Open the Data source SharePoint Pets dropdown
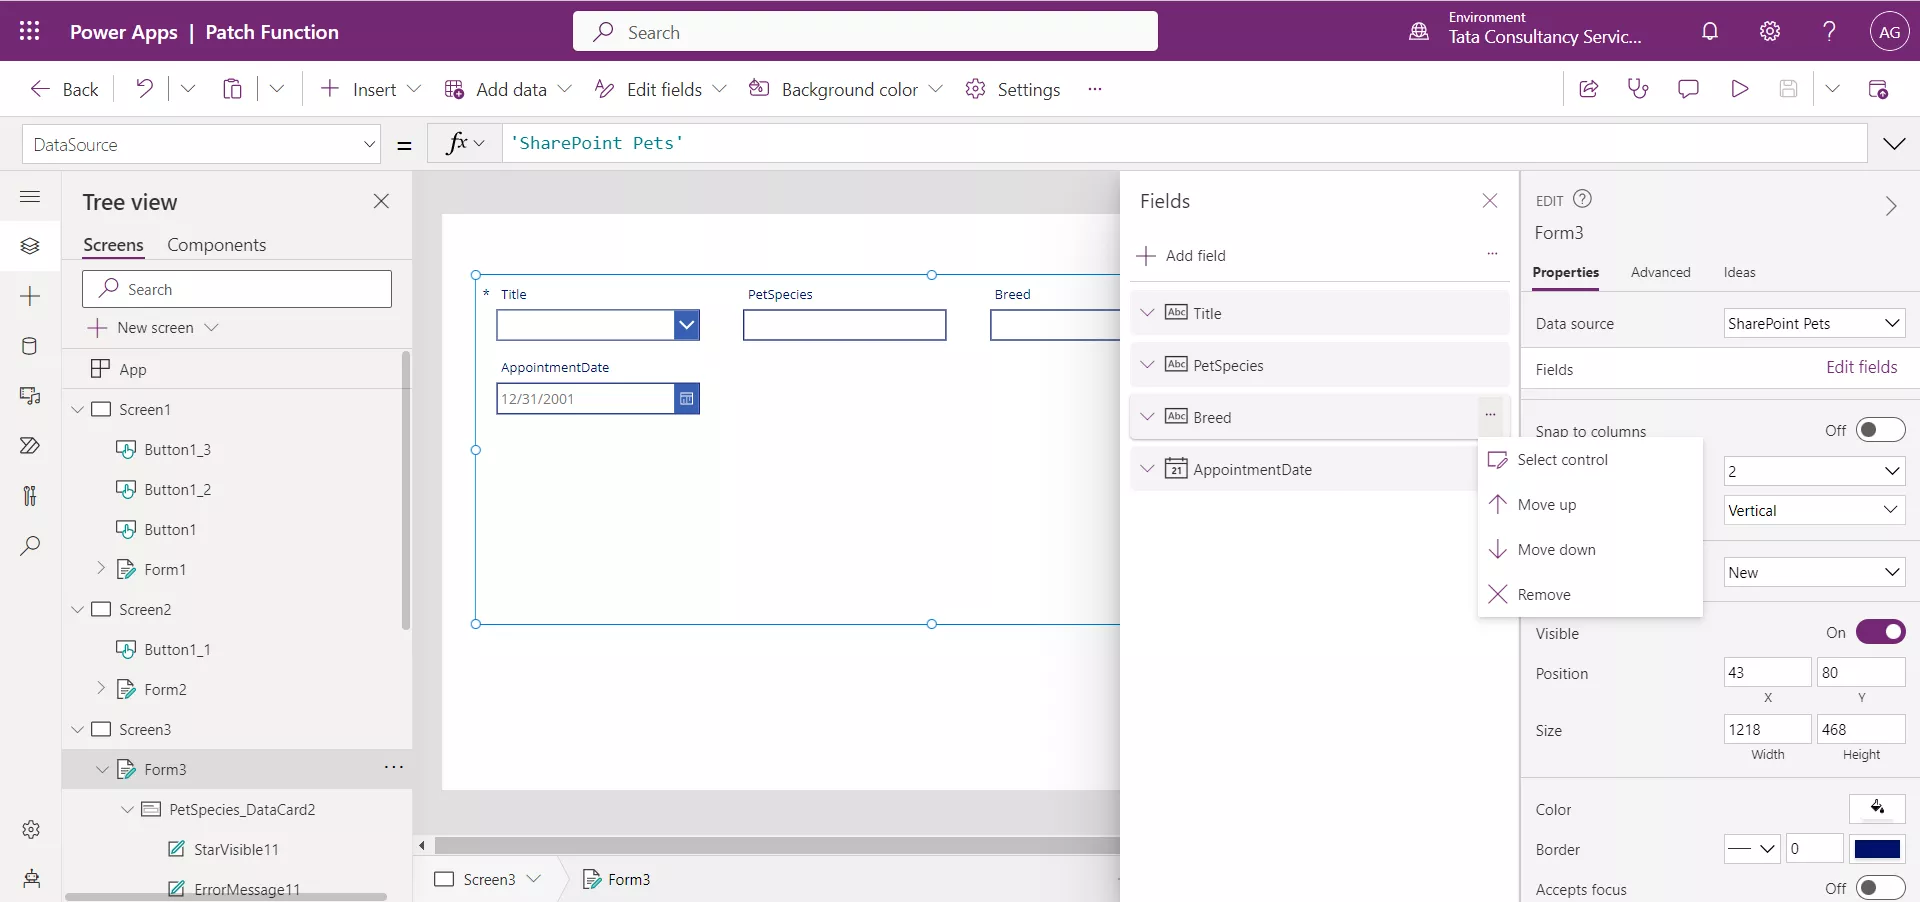The width and height of the screenshot is (1920, 902). (1814, 323)
